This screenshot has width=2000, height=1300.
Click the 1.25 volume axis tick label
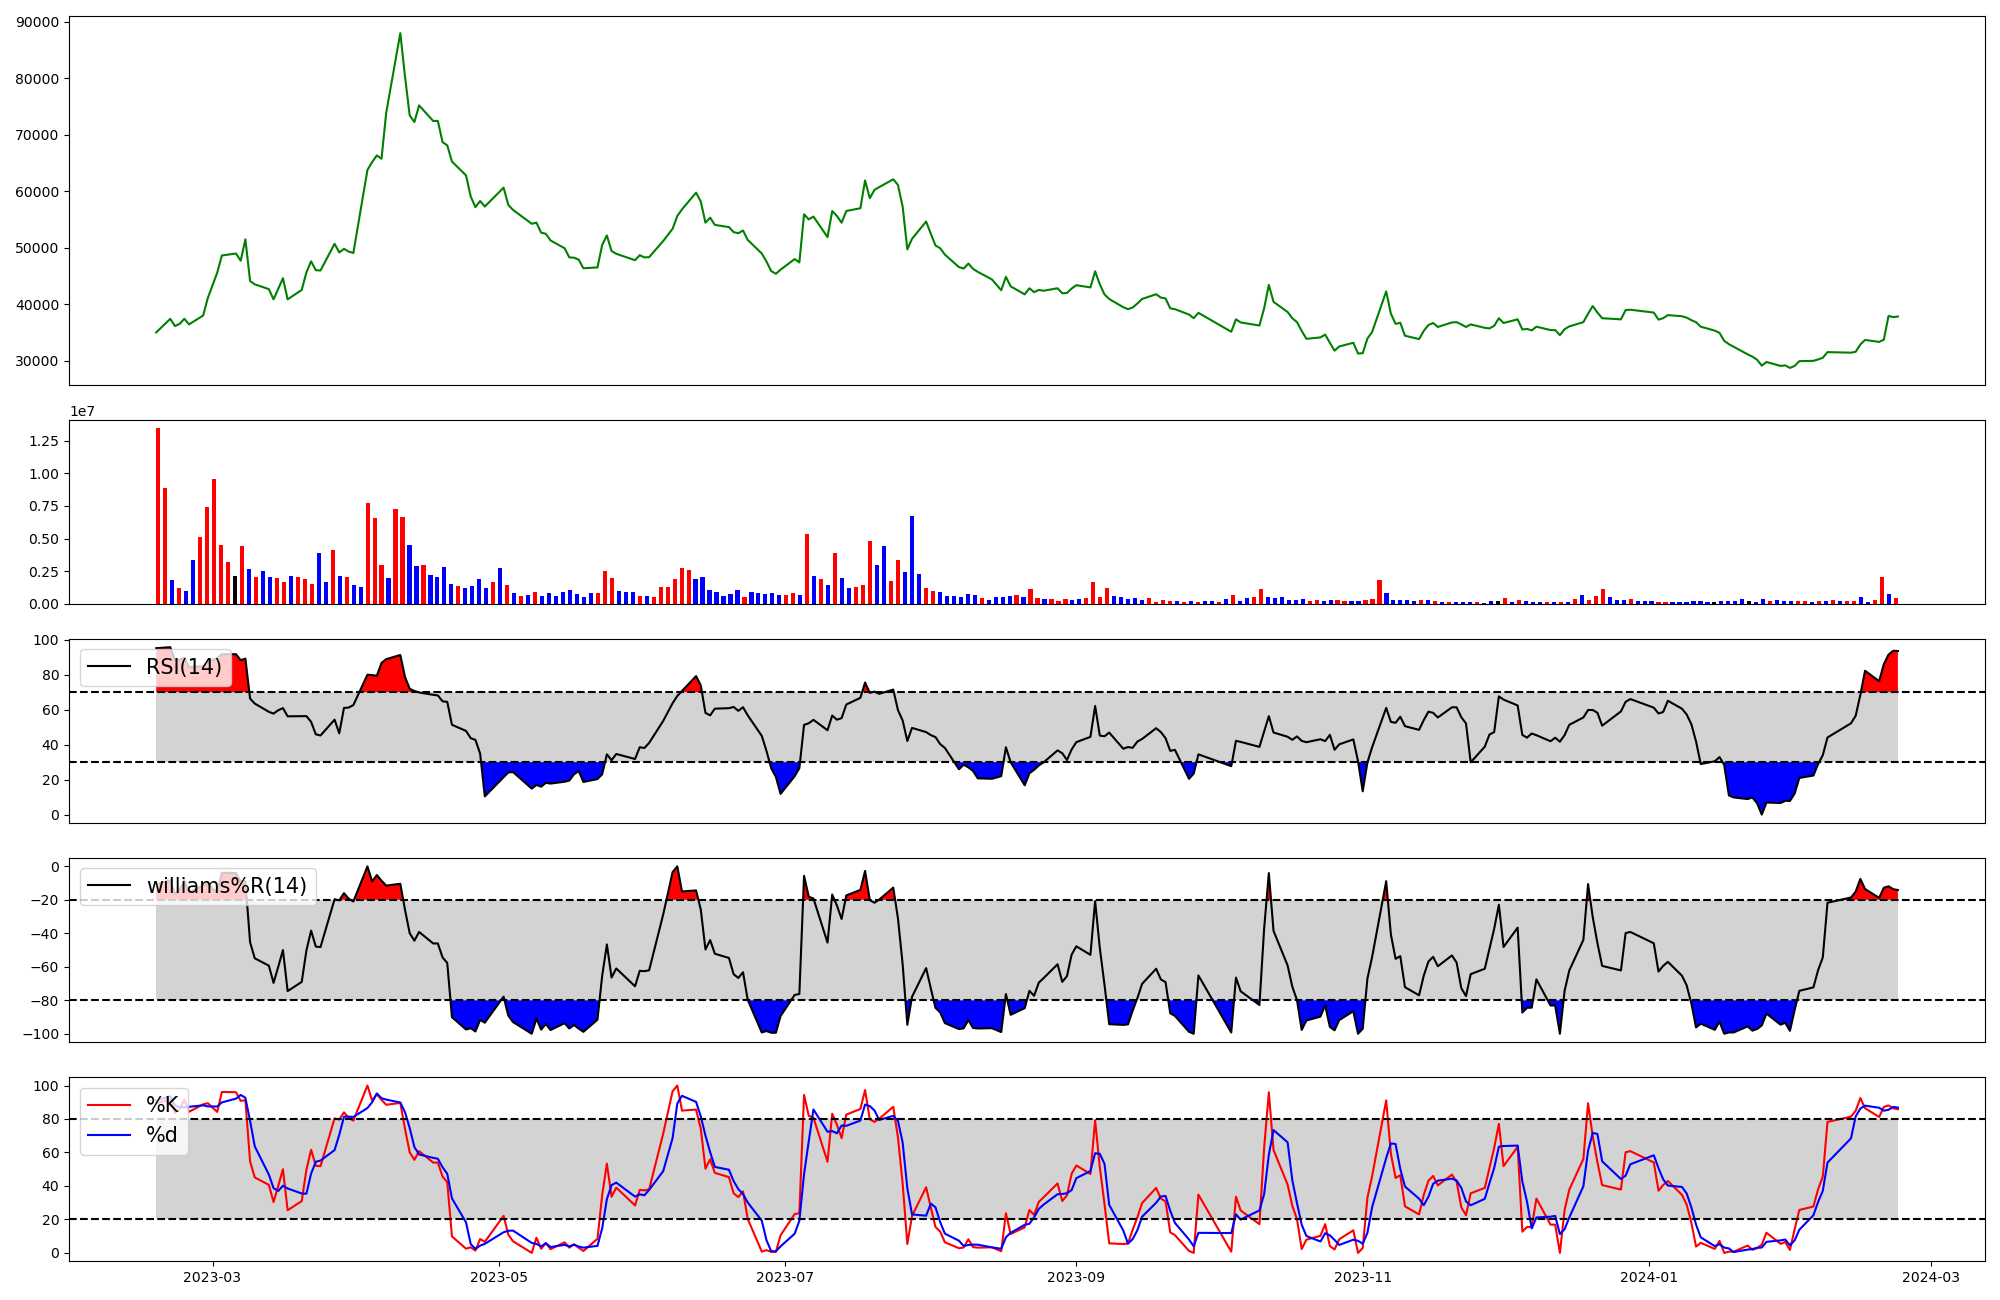point(44,441)
